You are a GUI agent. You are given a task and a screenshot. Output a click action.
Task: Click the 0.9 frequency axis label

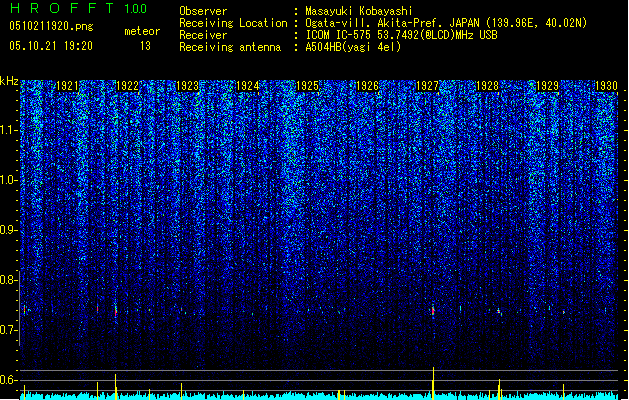(8, 230)
